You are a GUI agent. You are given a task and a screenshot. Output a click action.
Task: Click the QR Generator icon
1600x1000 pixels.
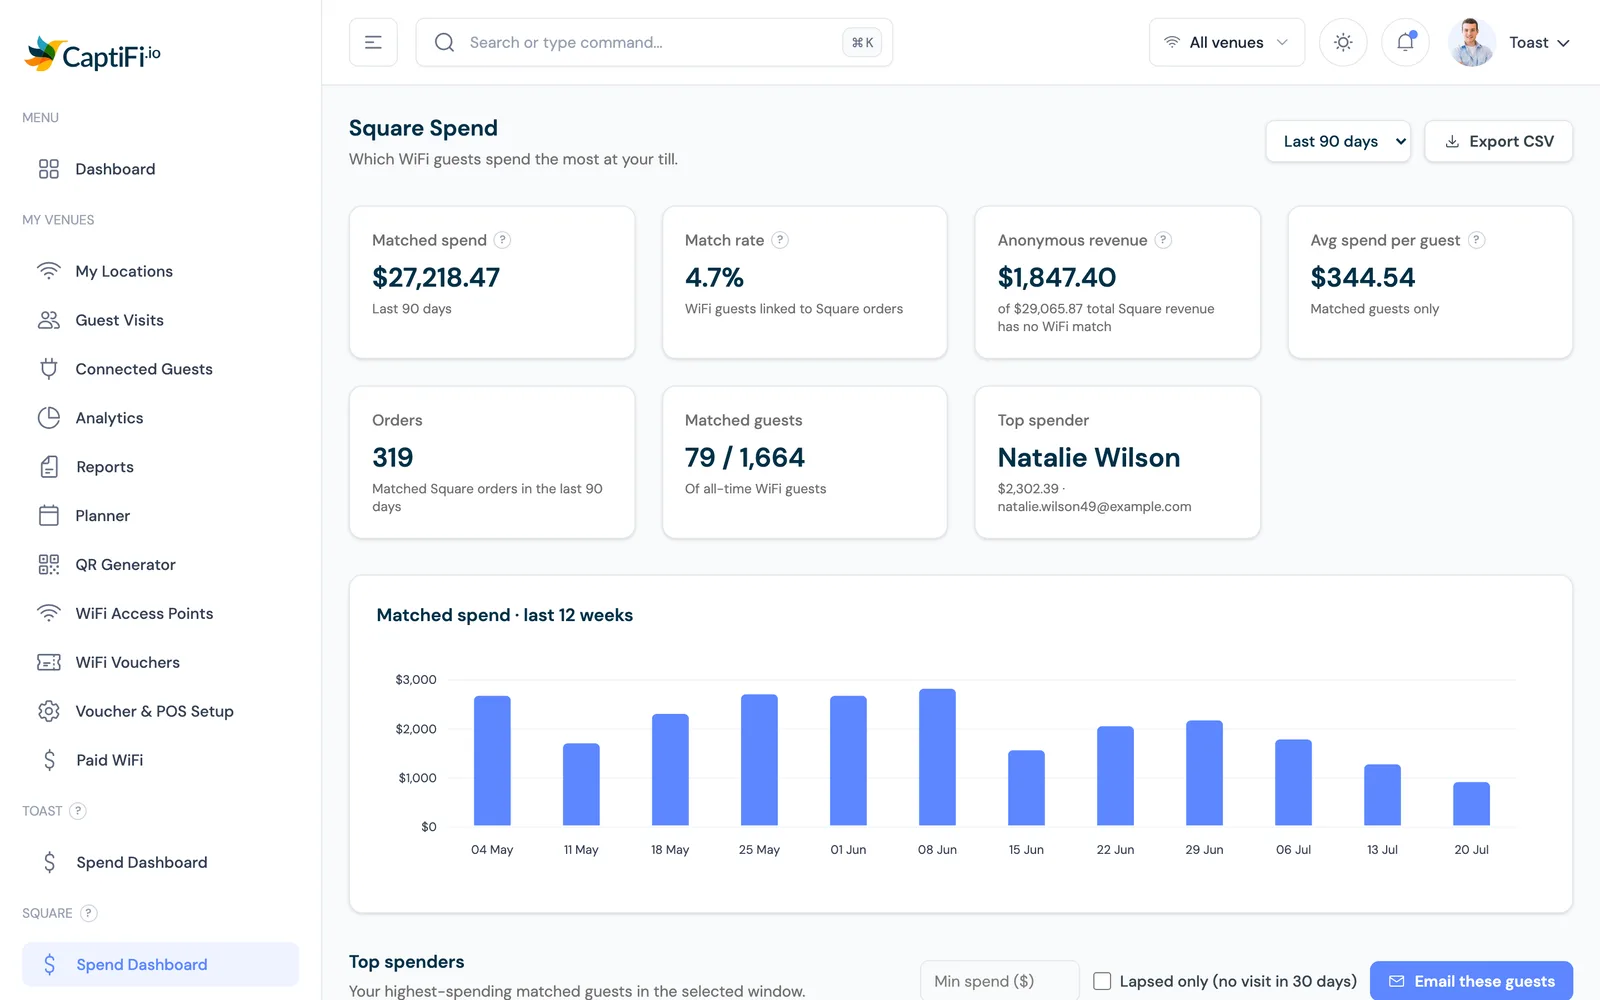click(49, 565)
